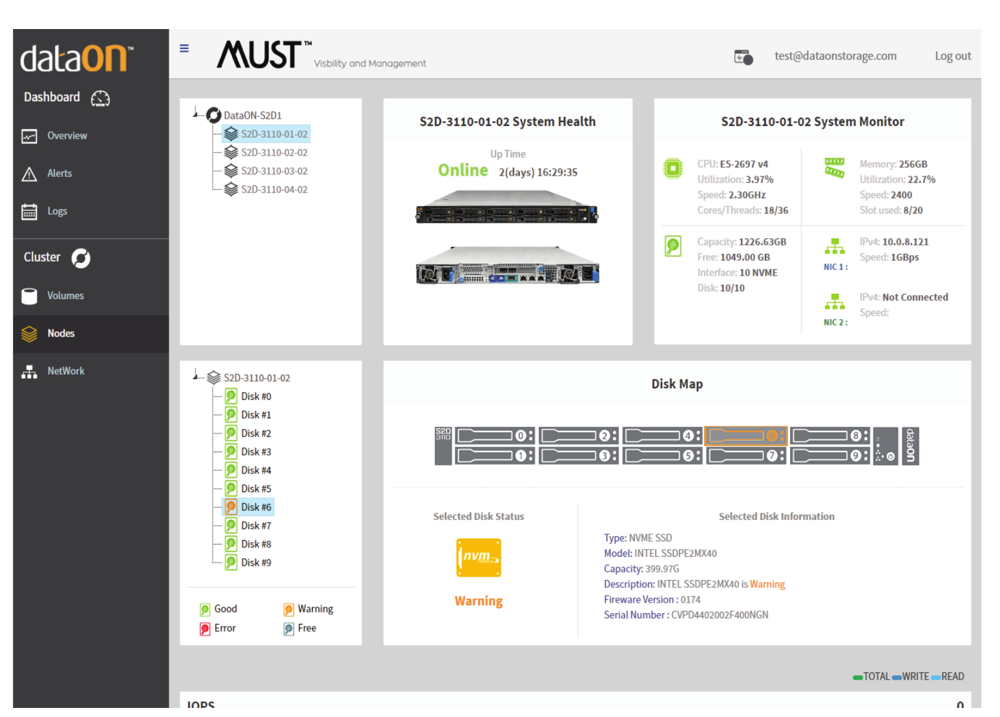This screenshot has height=717, width=1000.
Task: Click the Good legend disk icon
Action: click(x=205, y=610)
